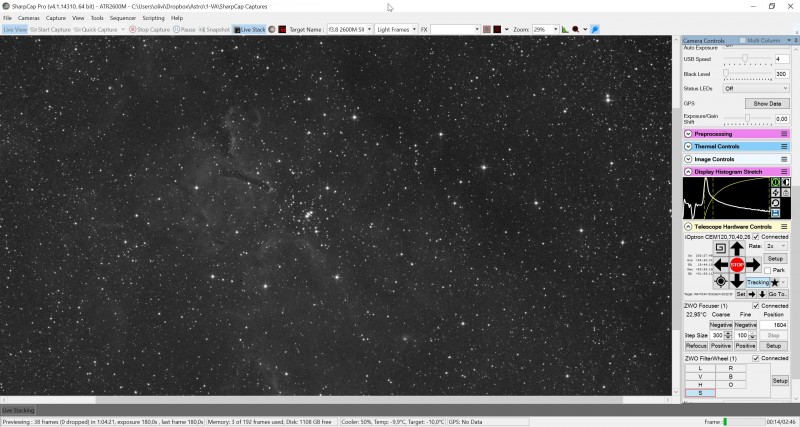The image size is (800, 427).
Task: Open the Thermal Controls hamburger menu
Action: tap(784, 146)
